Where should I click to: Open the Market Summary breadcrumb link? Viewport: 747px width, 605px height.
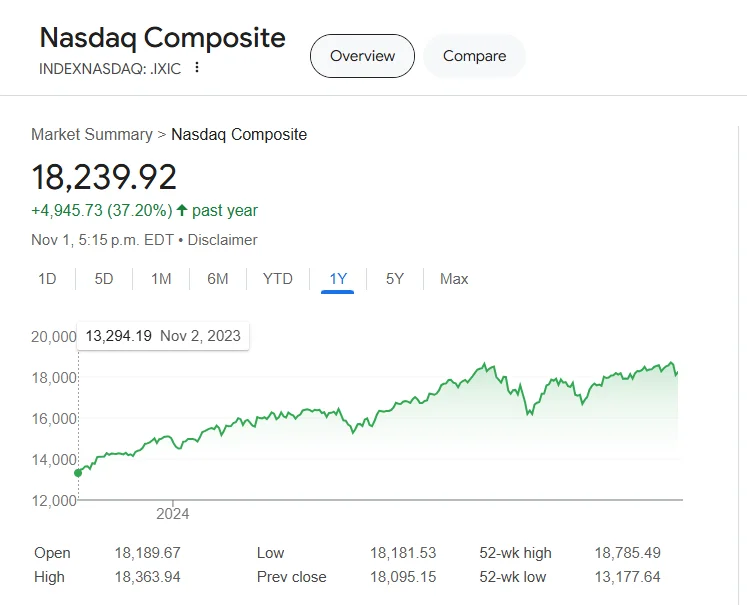point(91,134)
